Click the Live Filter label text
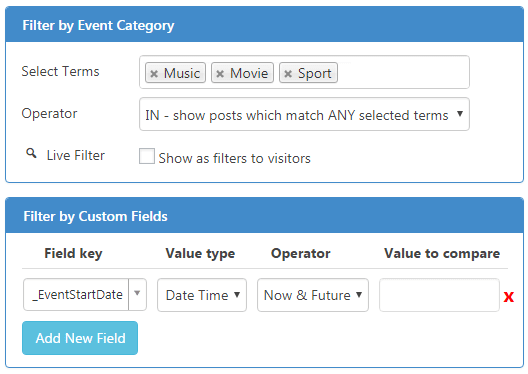This screenshot has width=528, height=374. 76,156
